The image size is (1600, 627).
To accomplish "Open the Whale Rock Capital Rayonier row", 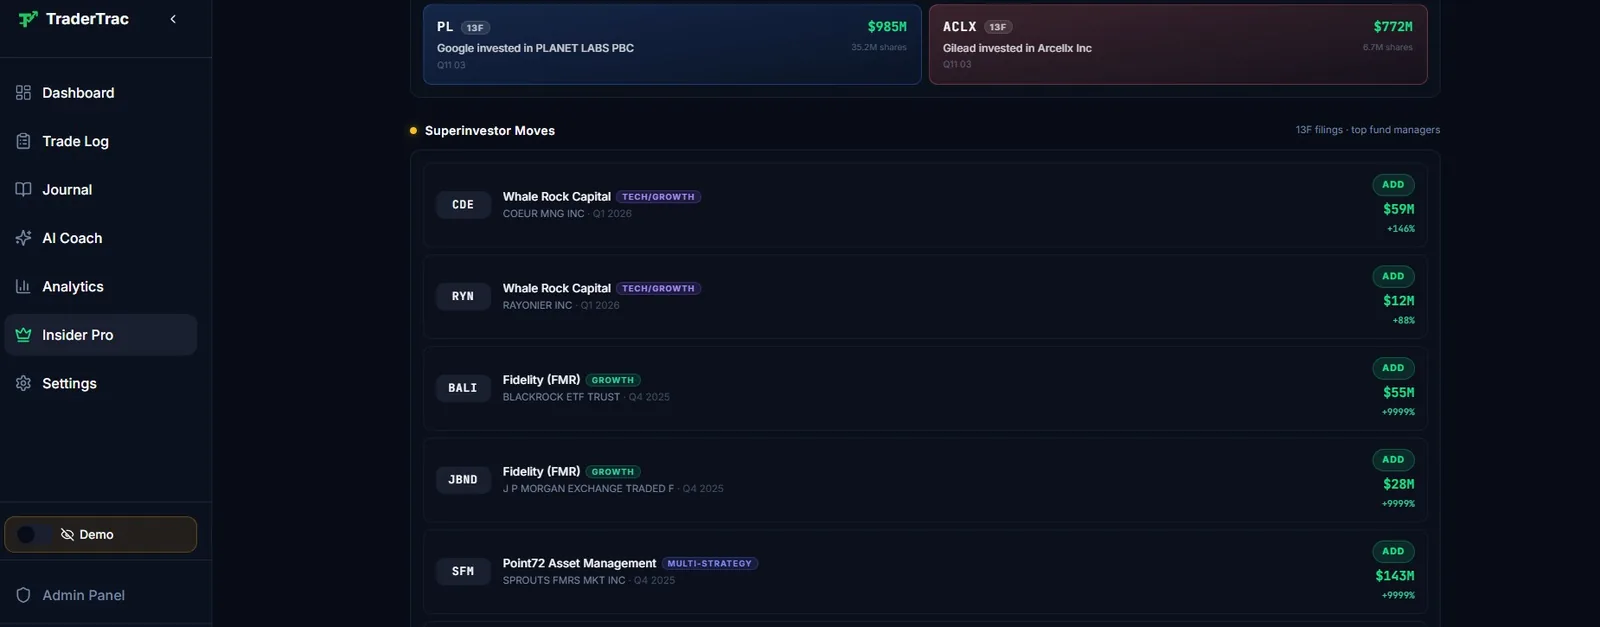I will 925,296.
